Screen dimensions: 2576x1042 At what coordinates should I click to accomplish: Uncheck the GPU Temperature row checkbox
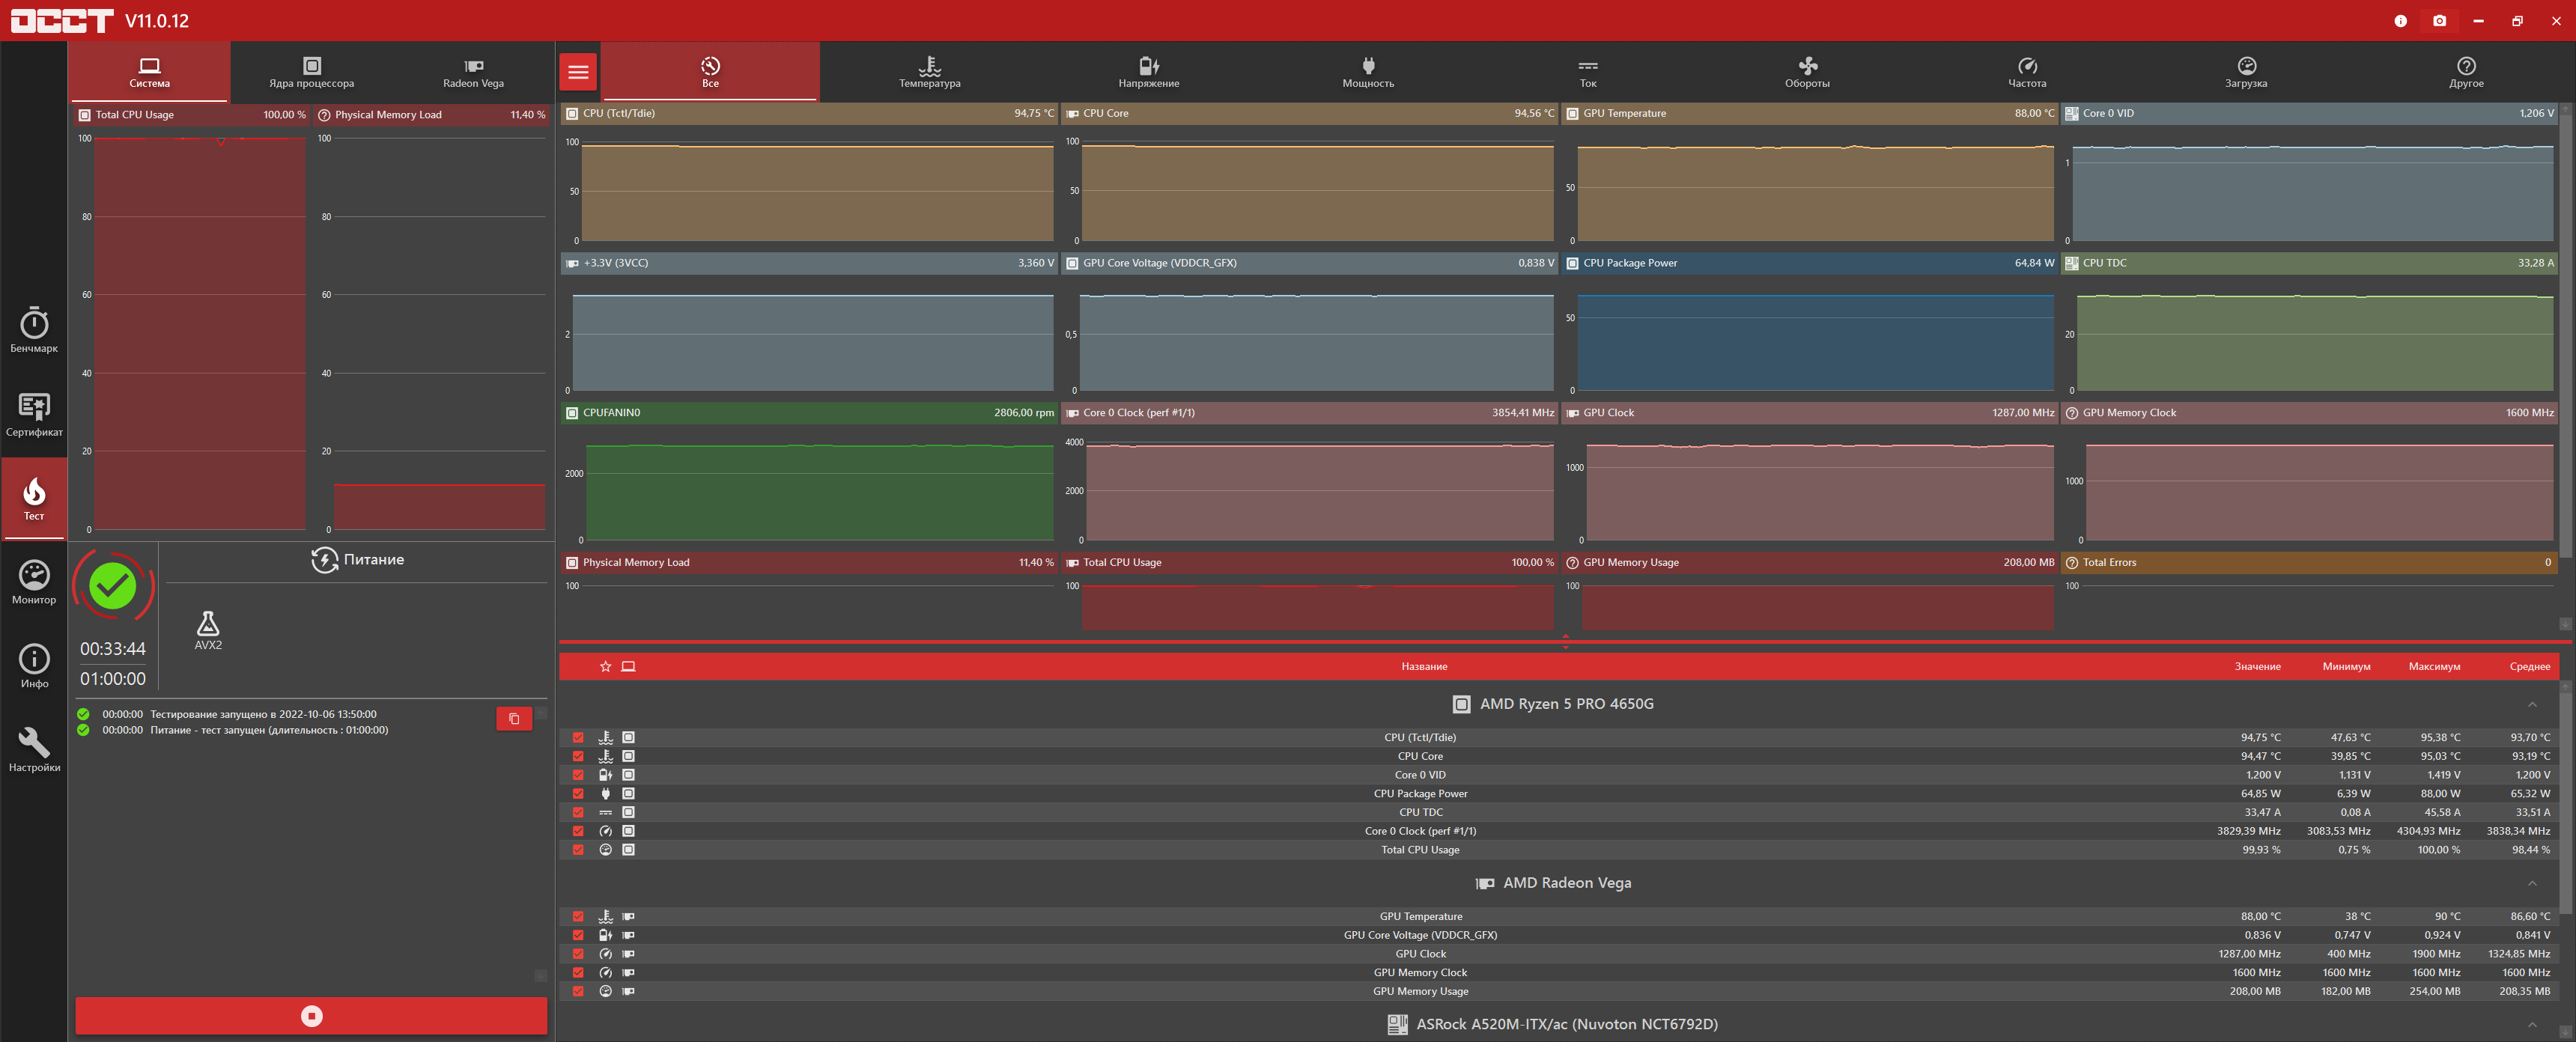click(x=578, y=917)
